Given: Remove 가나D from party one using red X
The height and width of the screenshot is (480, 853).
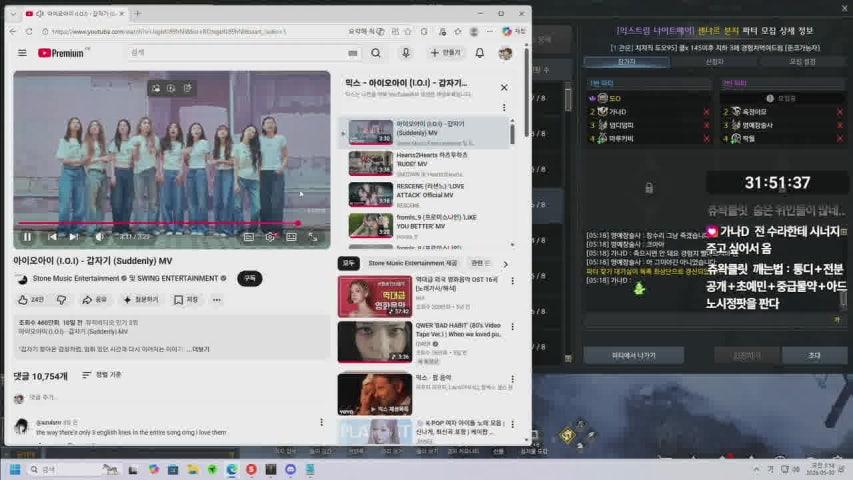Looking at the screenshot, I should [x=706, y=112].
